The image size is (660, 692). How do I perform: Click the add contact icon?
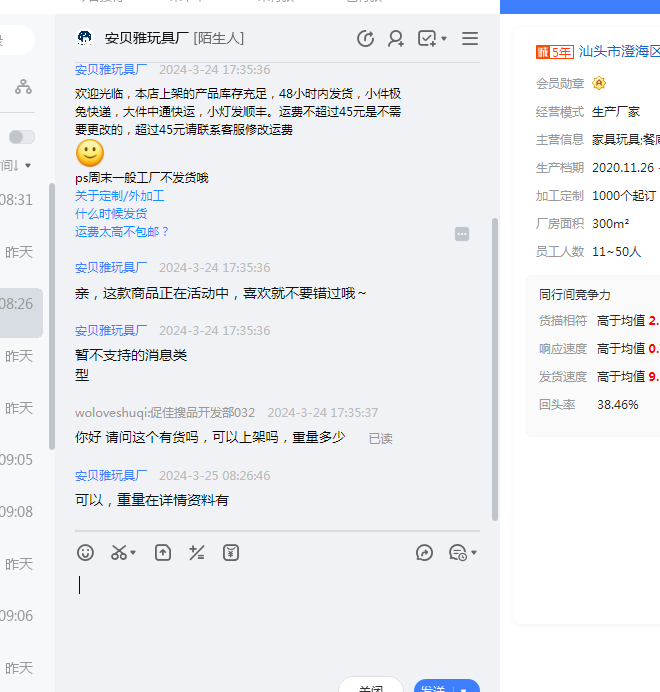tap(396, 39)
